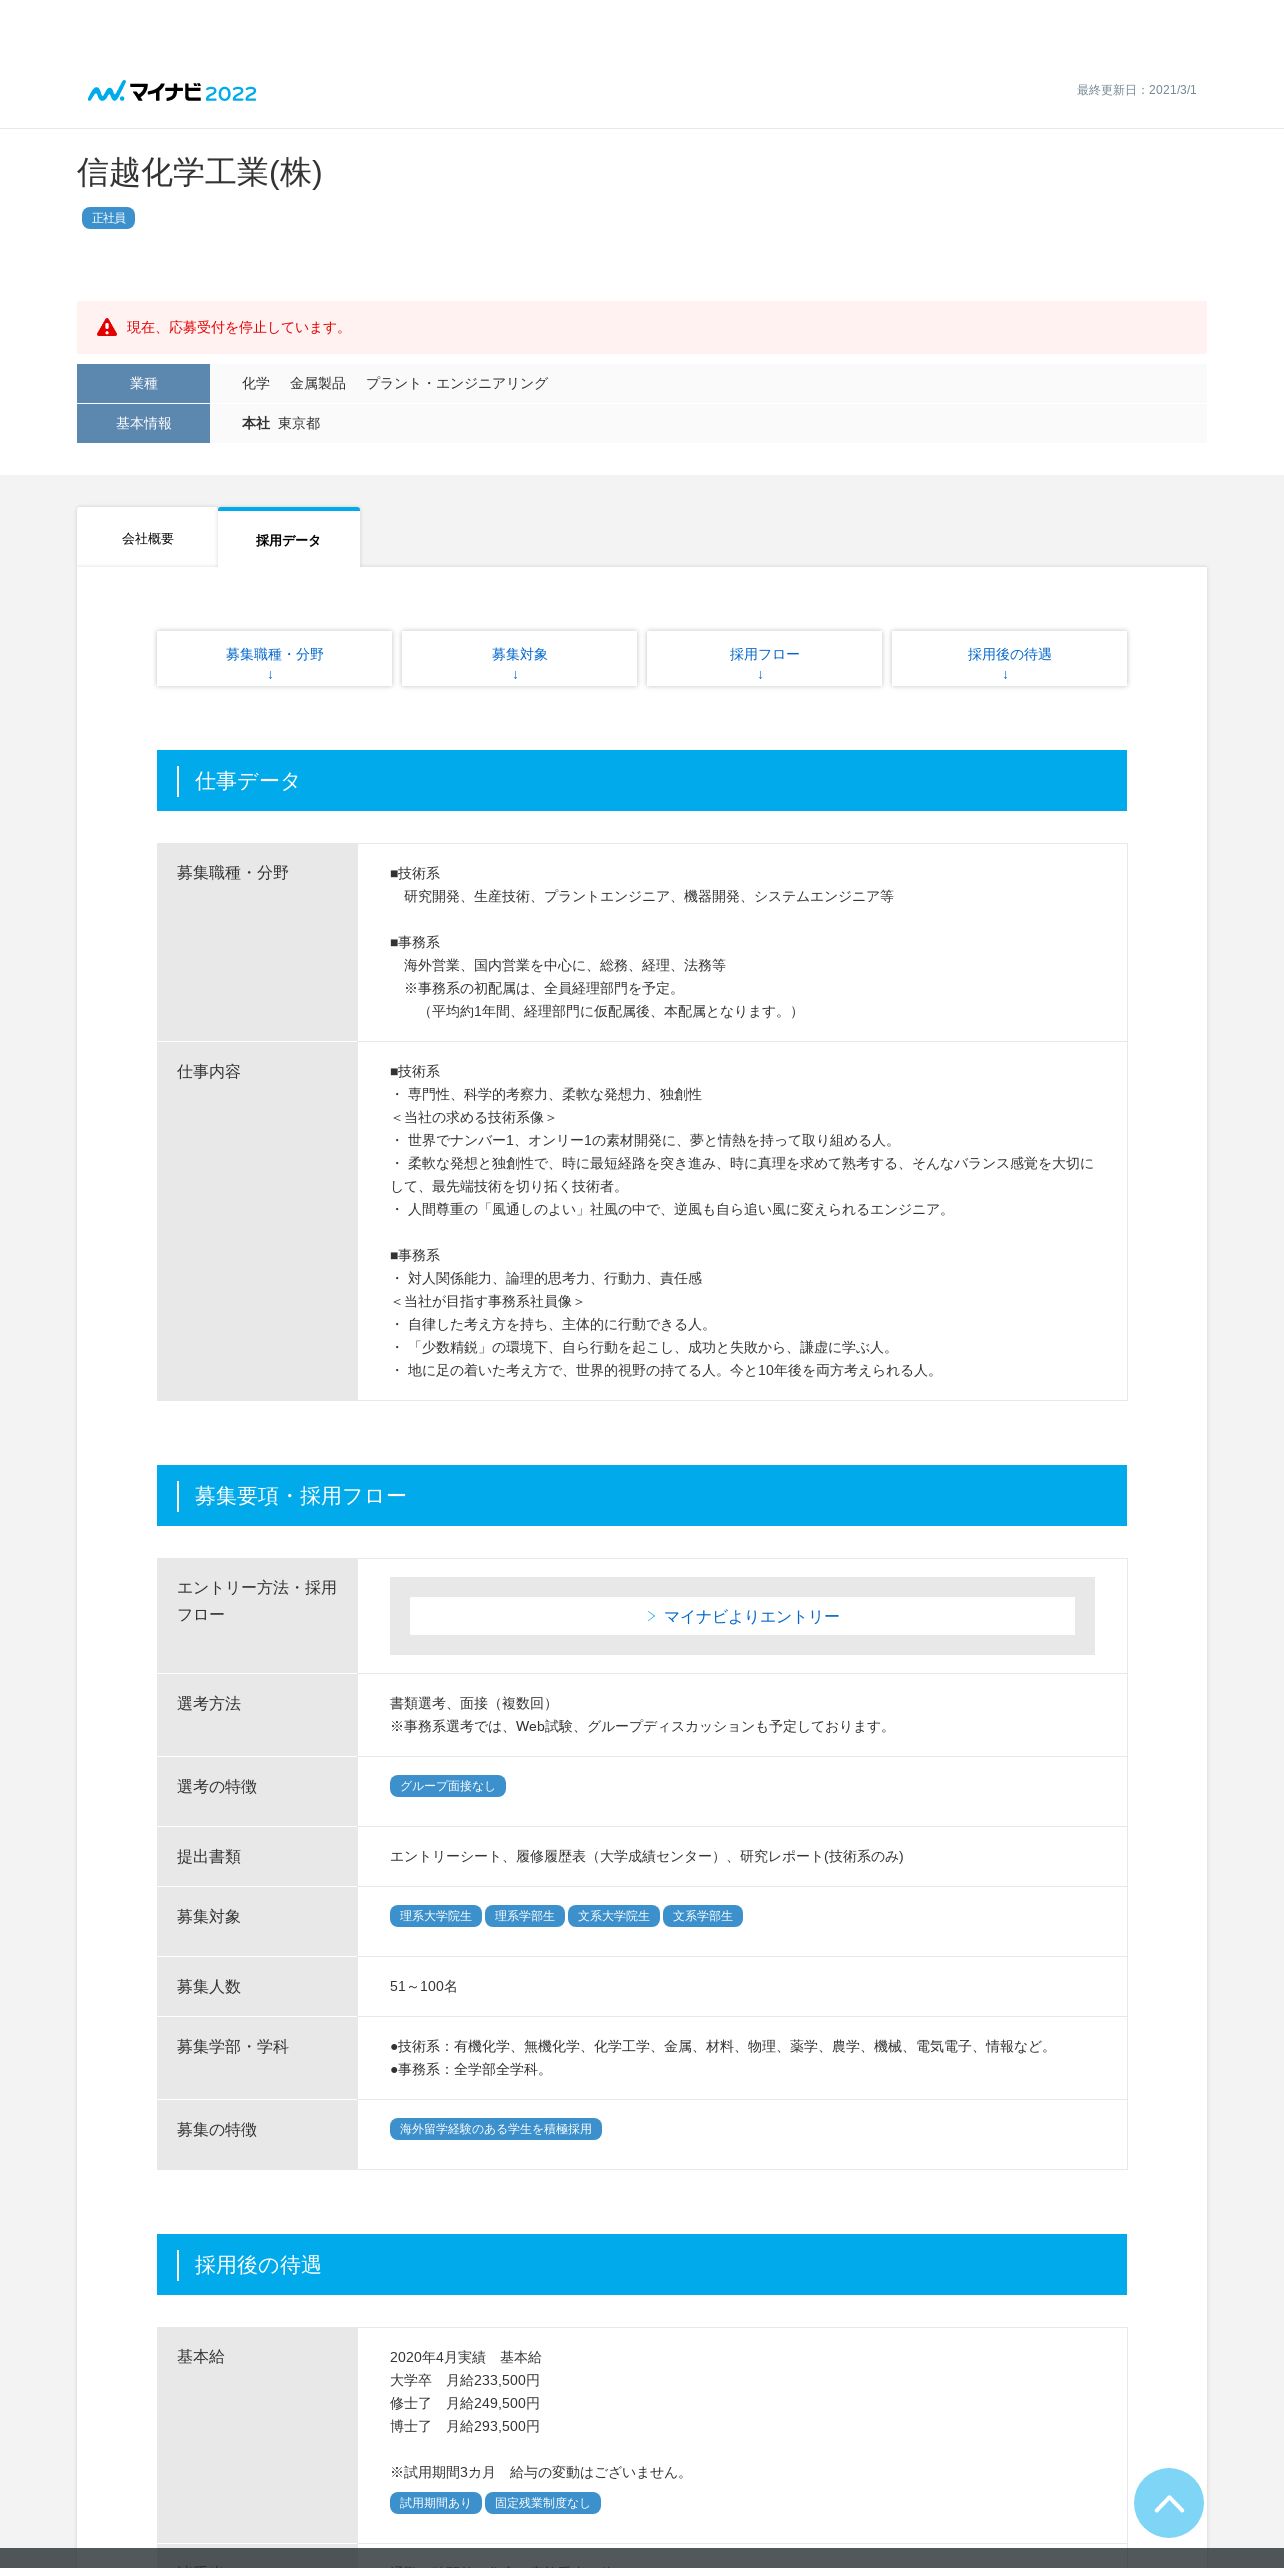Viewport: 1284px width, 2568px height.
Task: Open the 会社概要 tab
Action: [x=147, y=538]
